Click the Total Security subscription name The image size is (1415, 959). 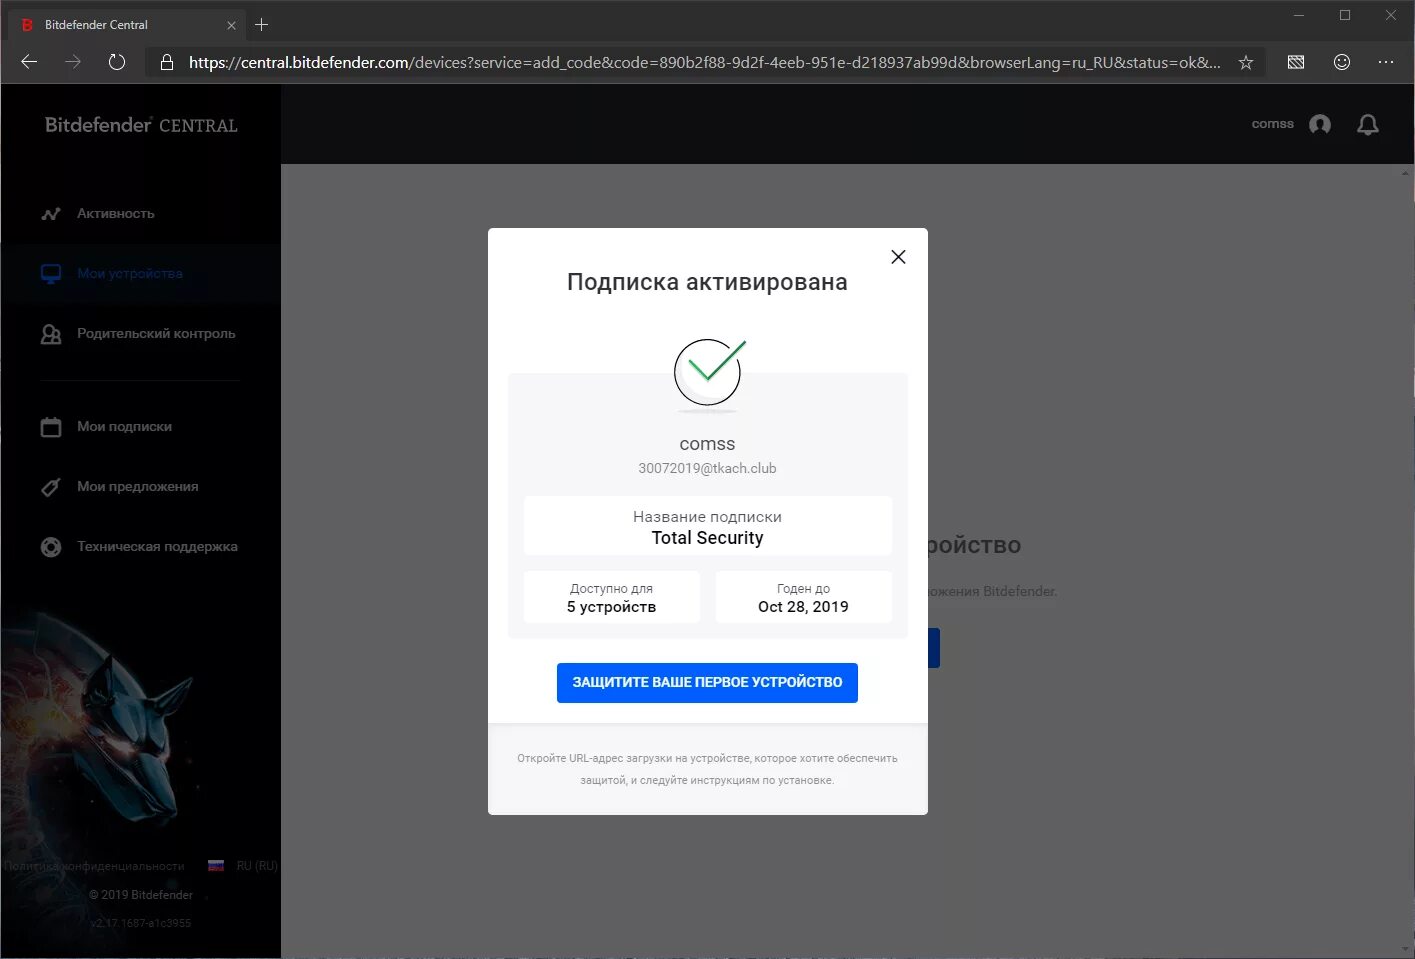707,538
